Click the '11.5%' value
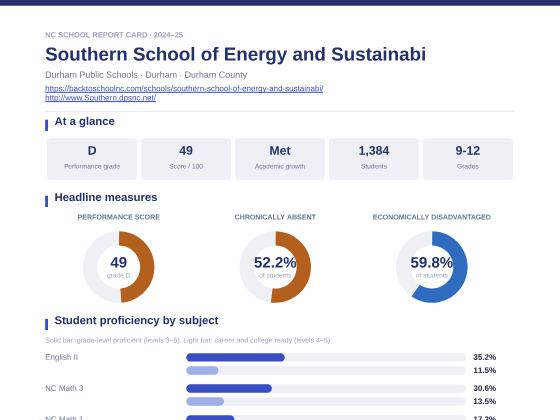 point(485,370)
